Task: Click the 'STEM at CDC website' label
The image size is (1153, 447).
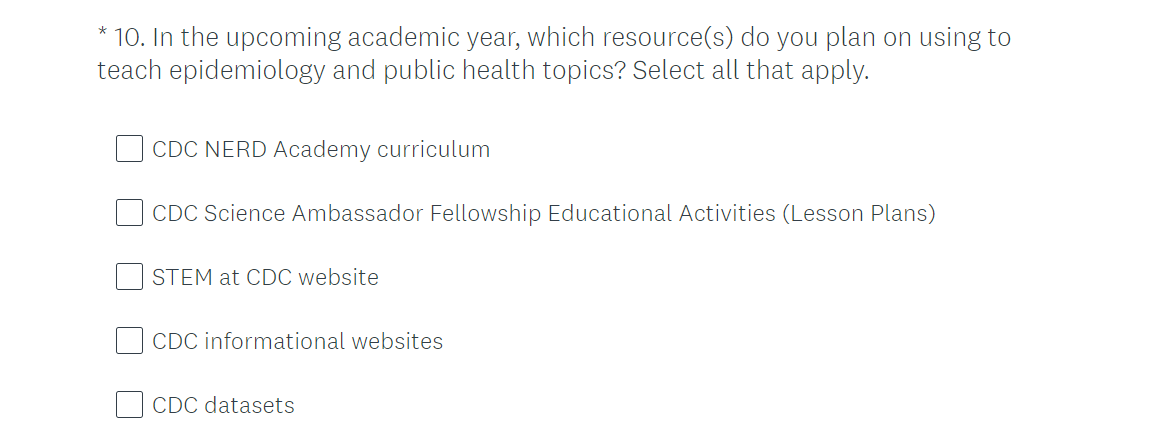Action: click(x=265, y=278)
